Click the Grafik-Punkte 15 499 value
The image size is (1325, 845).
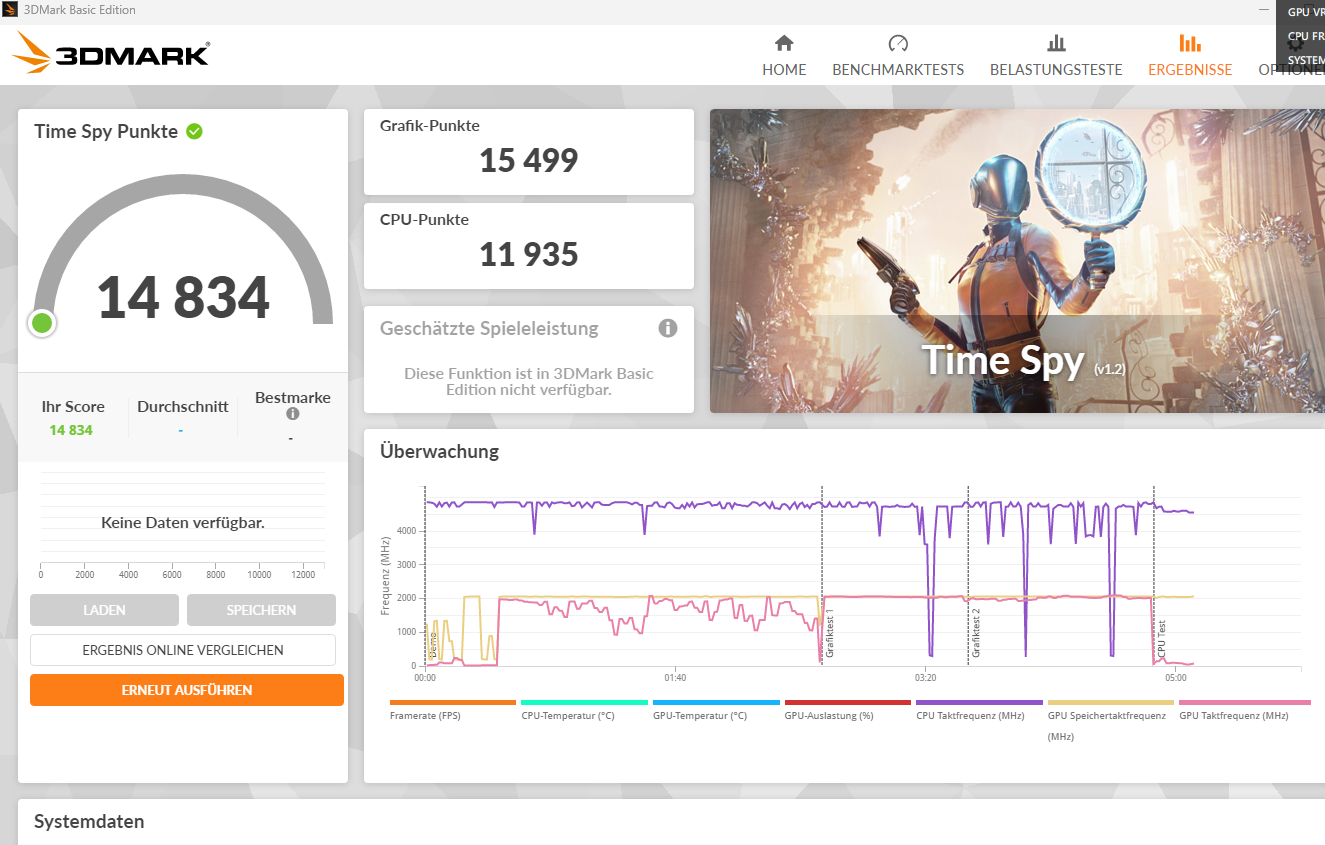click(x=529, y=160)
